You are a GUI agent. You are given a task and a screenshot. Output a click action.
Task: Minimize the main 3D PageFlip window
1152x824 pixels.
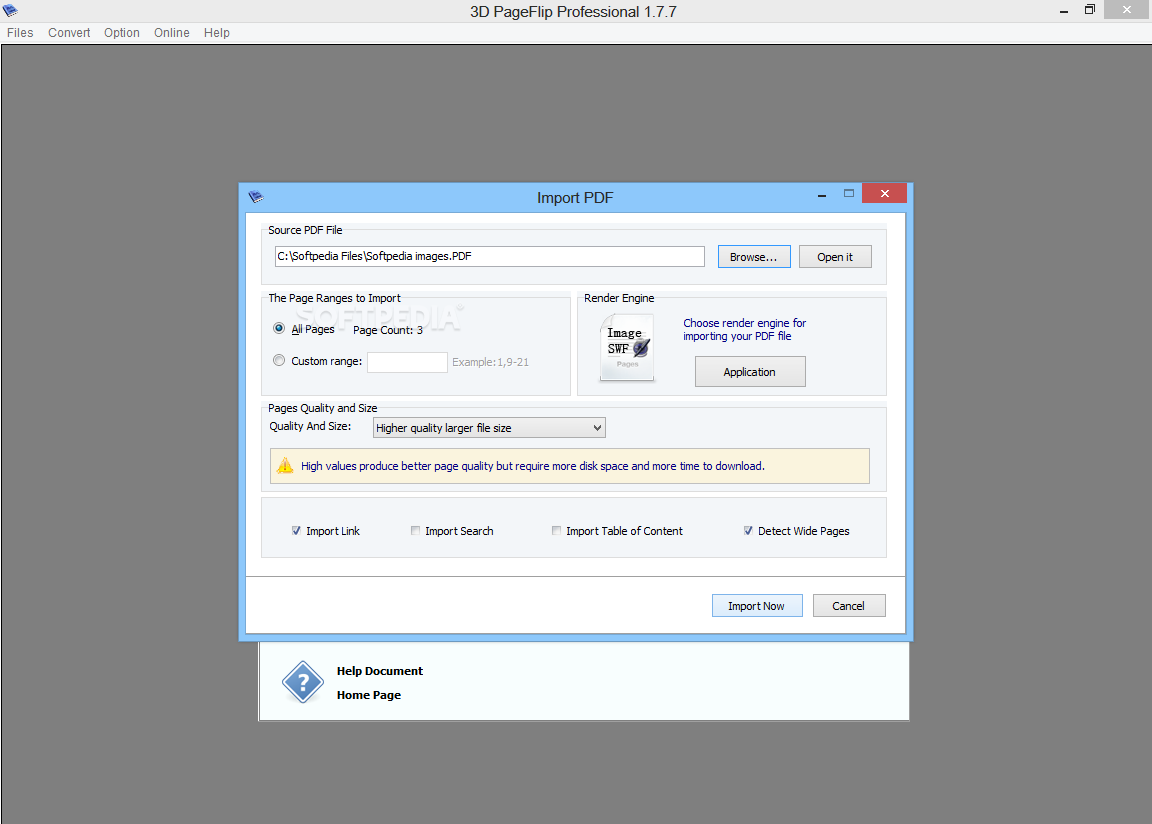(x=1063, y=10)
